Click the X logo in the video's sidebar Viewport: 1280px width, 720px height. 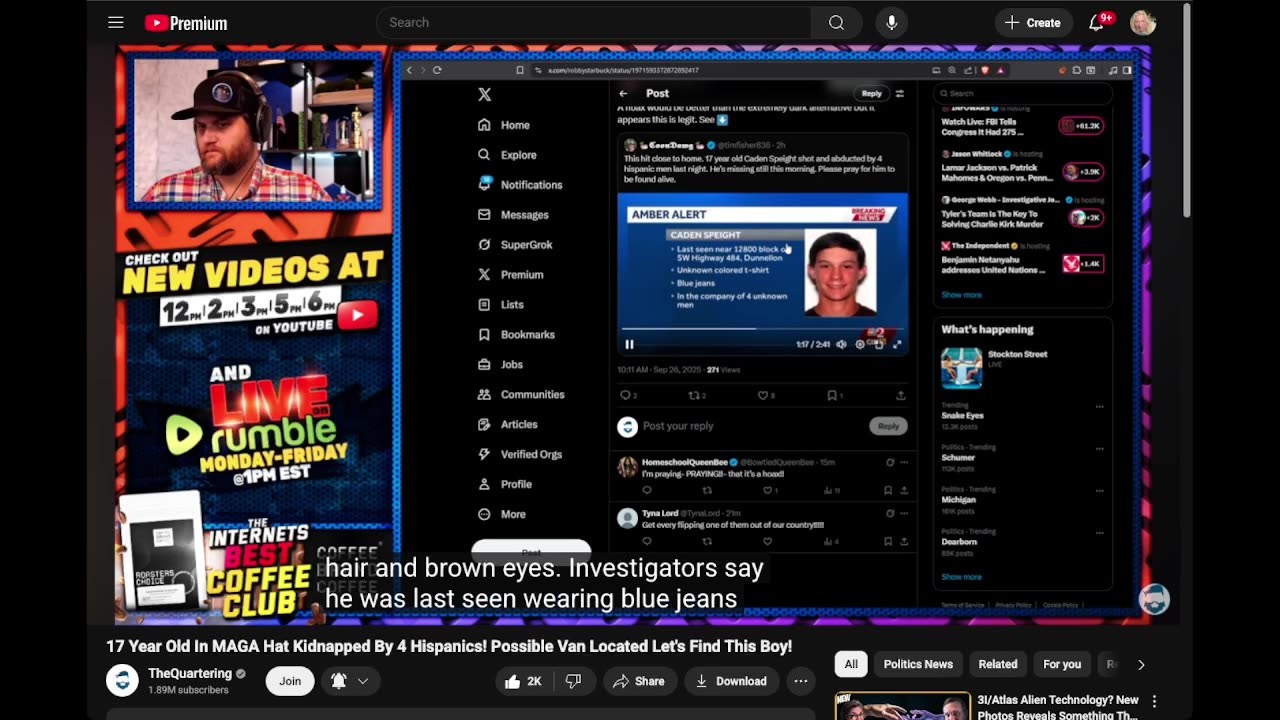pos(484,94)
